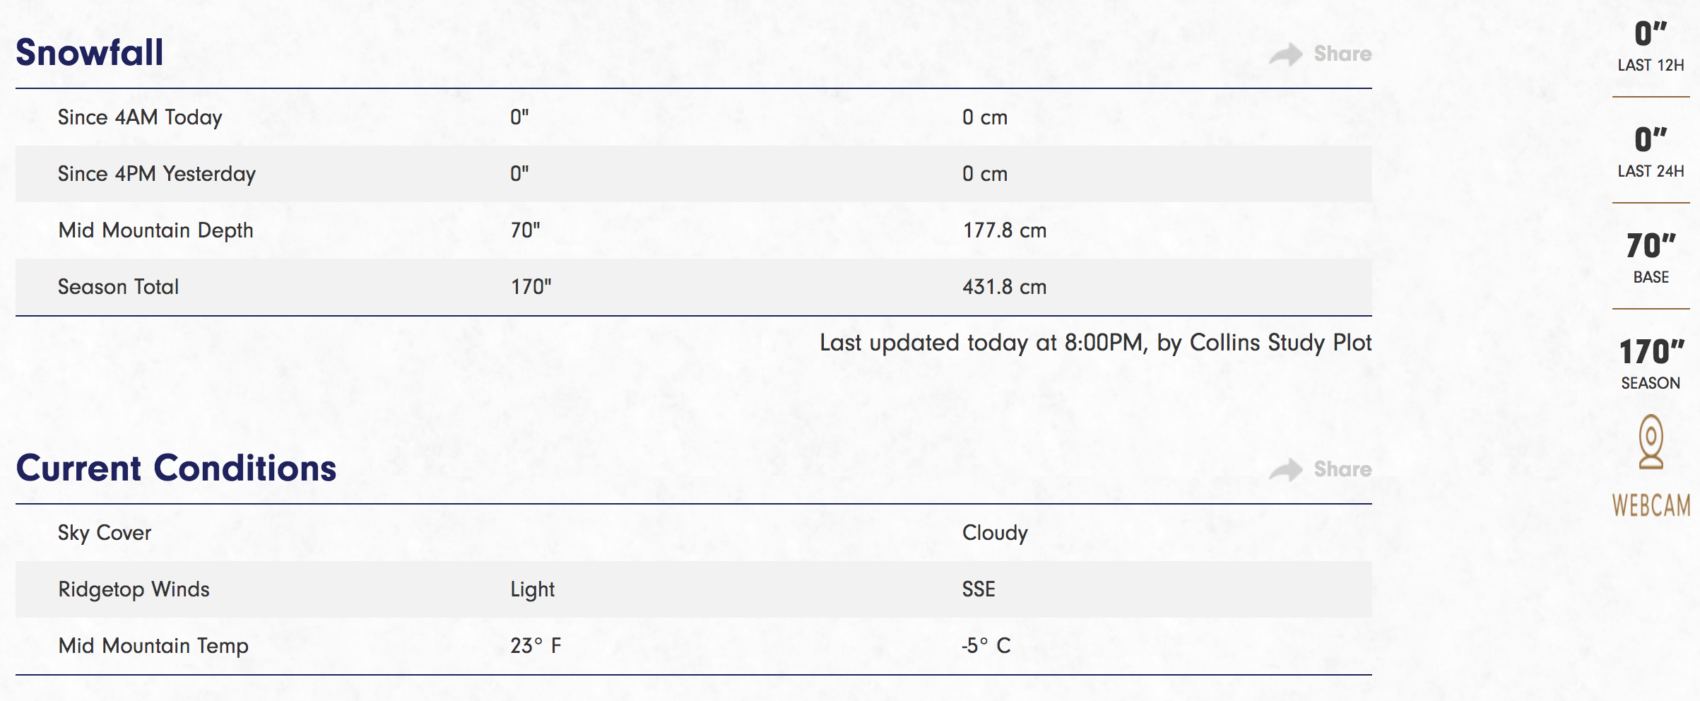Select the Mid Mountain Temp row

pyautogui.click(x=693, y=646)
